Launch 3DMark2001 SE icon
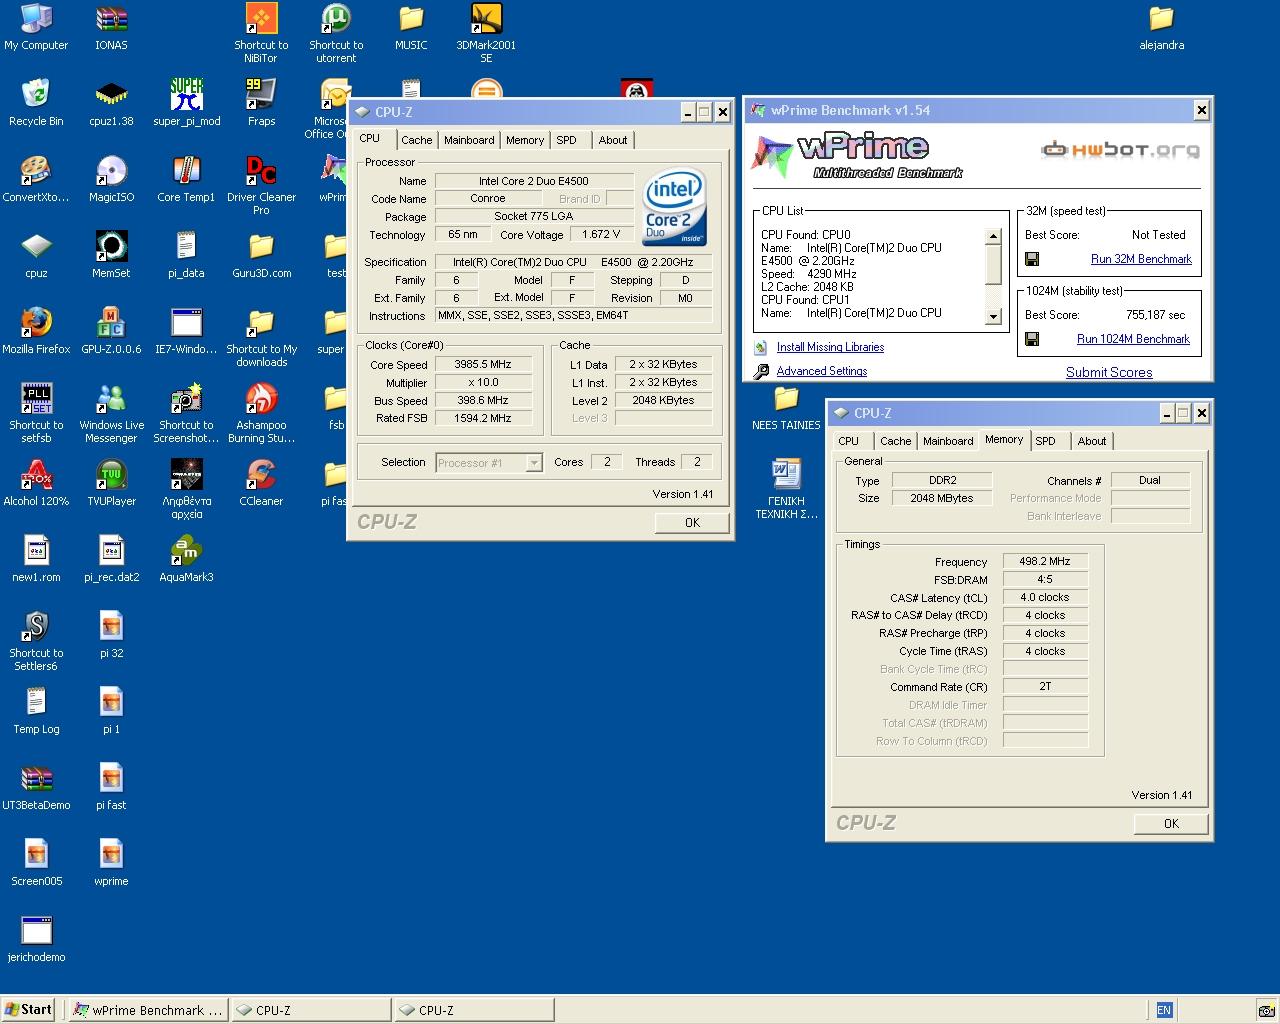Viewport: 1280px width, 1024px height. pyautogui.click(x=486, y=33)
